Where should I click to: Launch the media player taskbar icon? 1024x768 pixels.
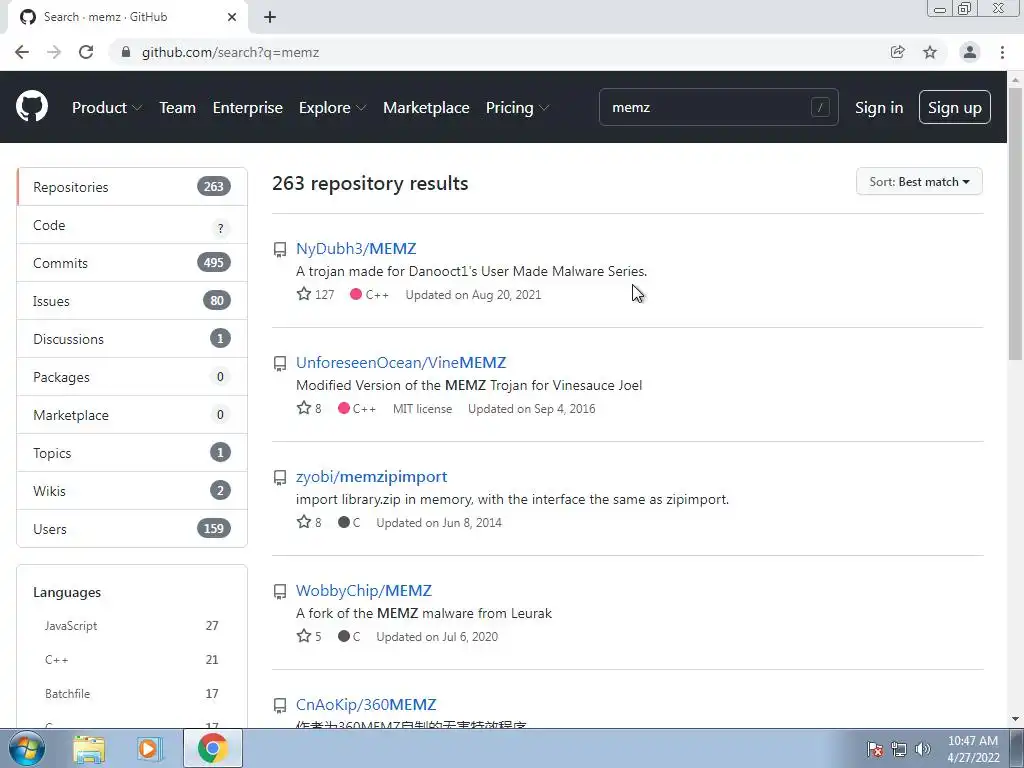point(148,748)
